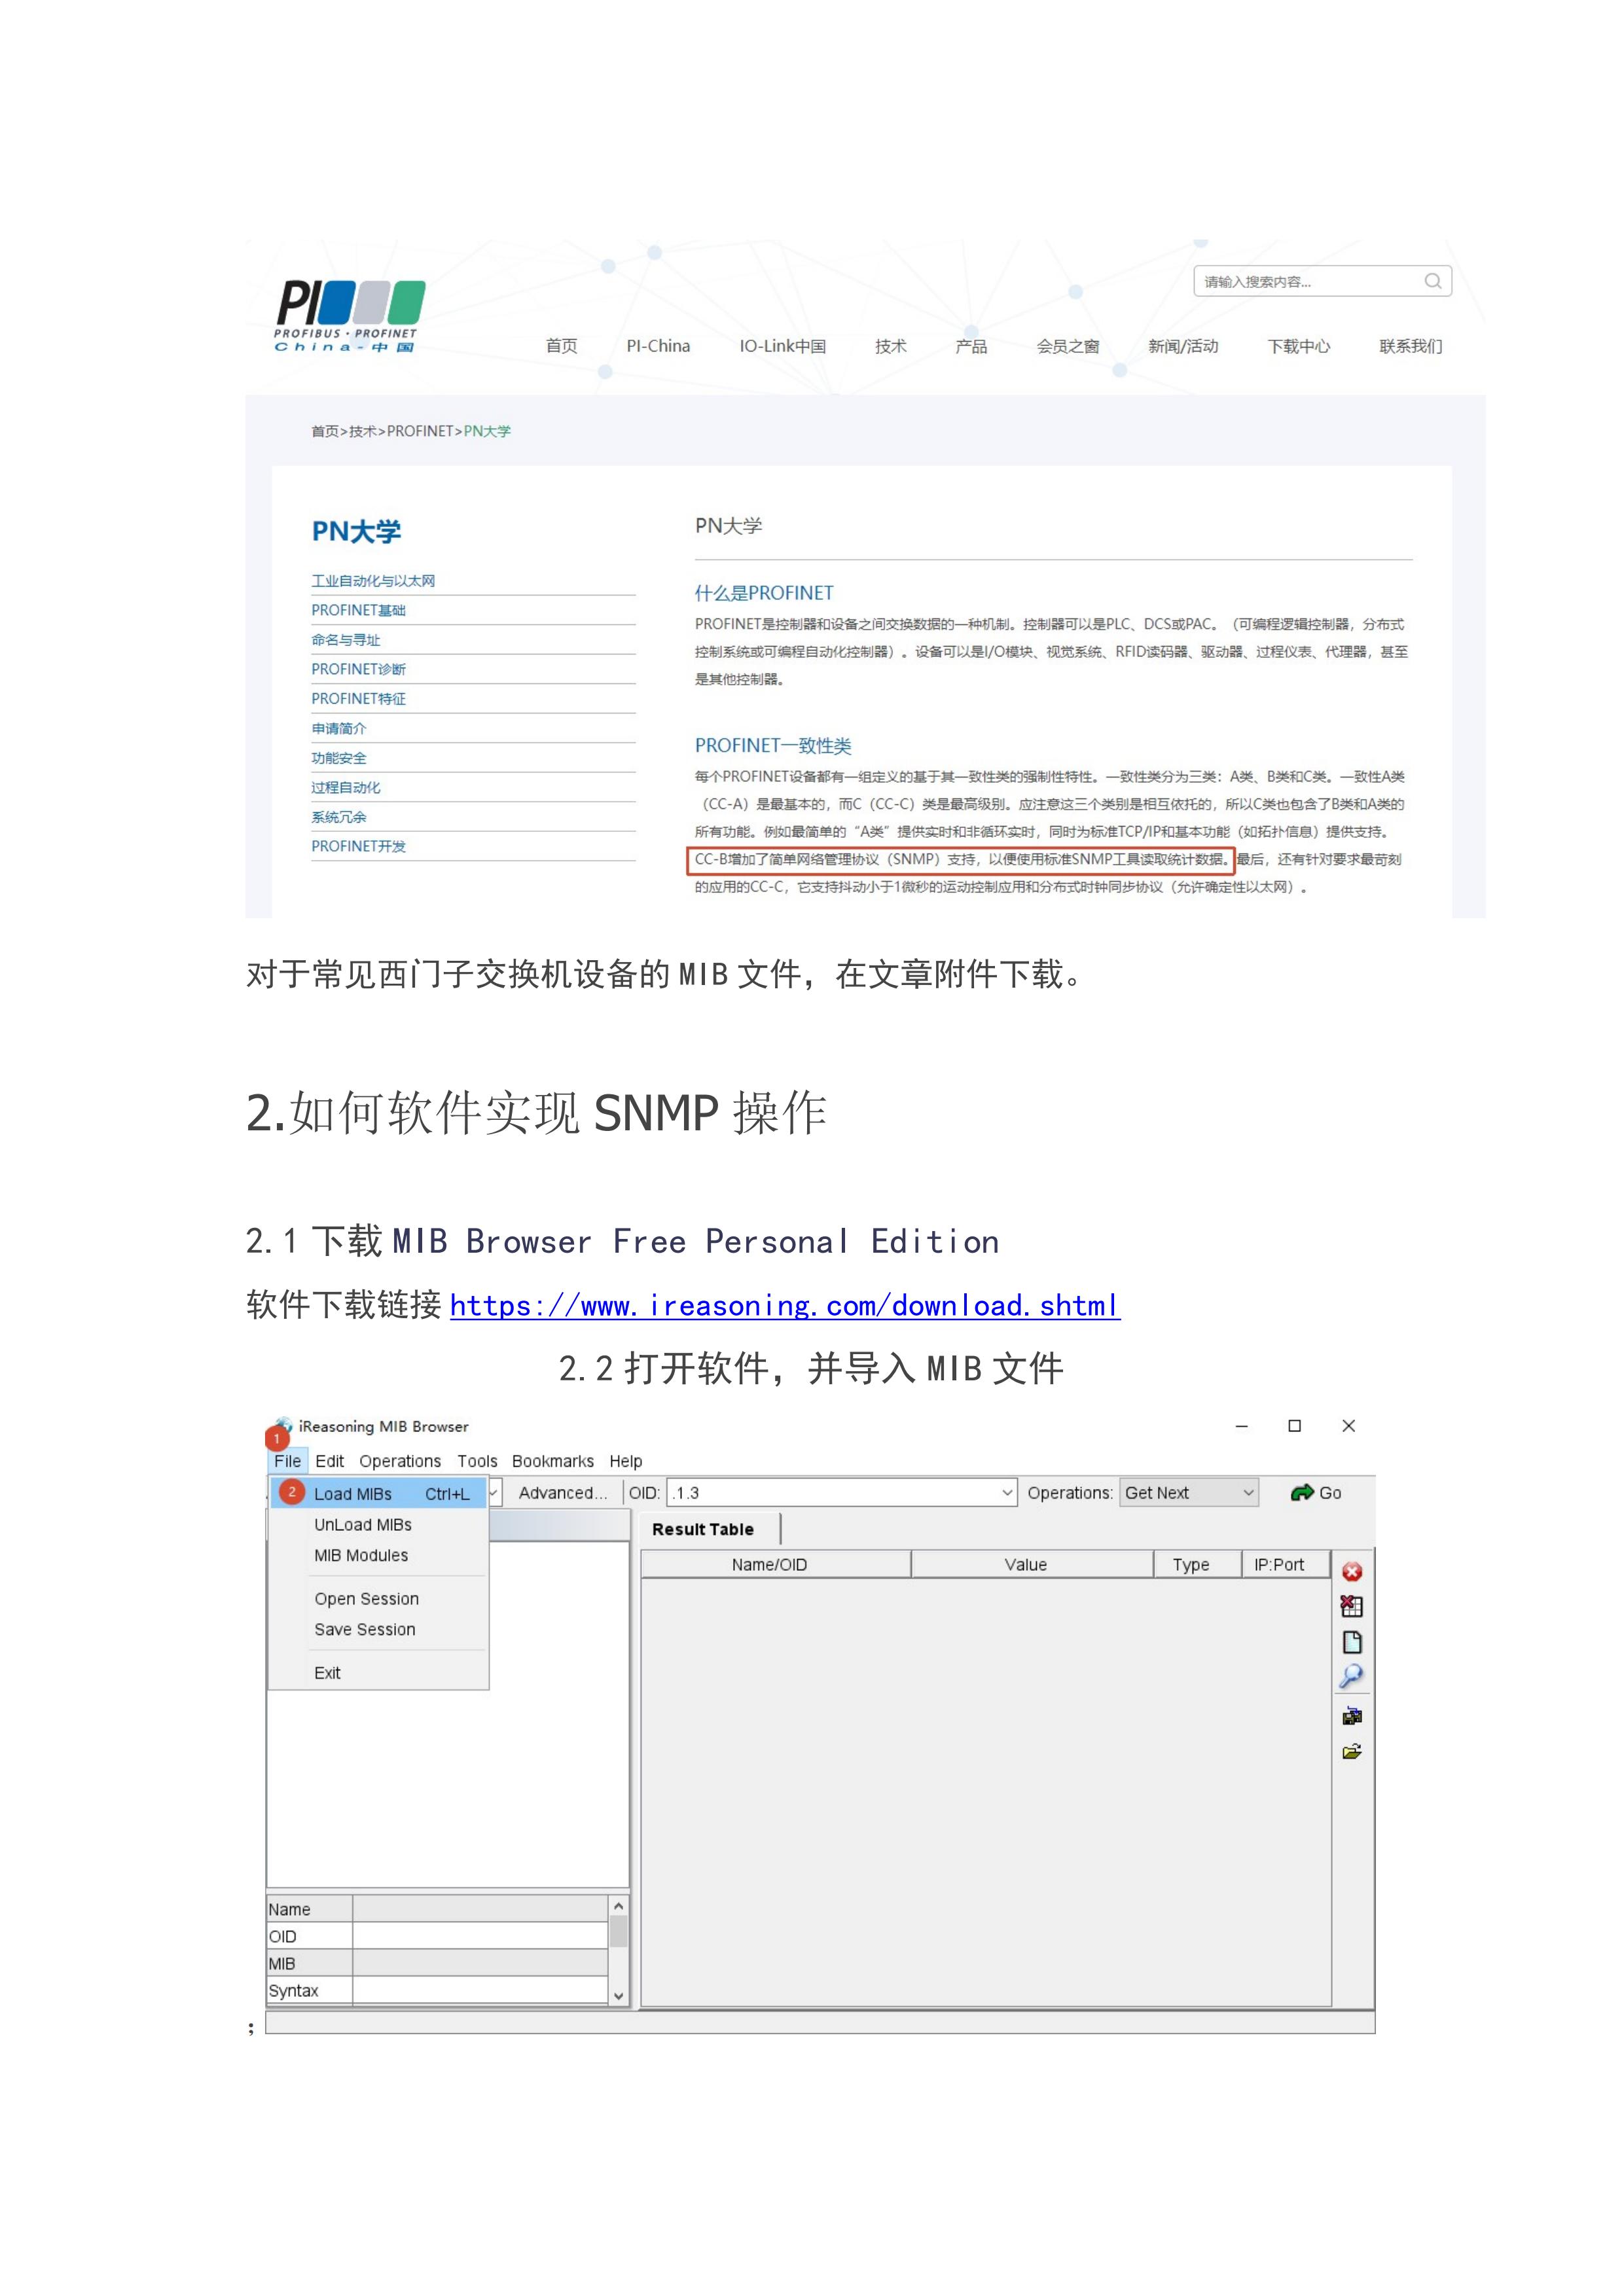Open the Operations Get Next dropdown
The width and height of the screenshot is (1624, 2296).
1188,1493
